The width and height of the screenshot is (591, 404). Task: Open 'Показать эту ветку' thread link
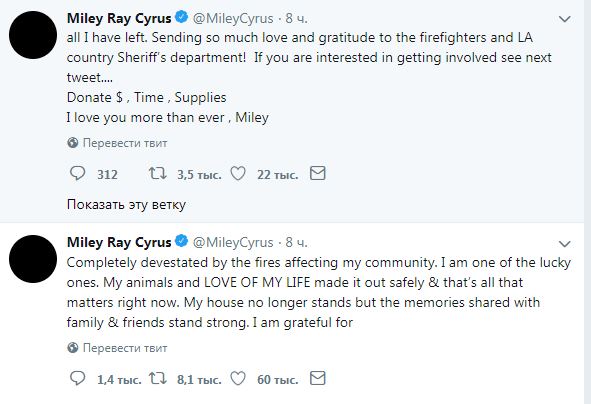pyautogui.click(x=126, y=205)
